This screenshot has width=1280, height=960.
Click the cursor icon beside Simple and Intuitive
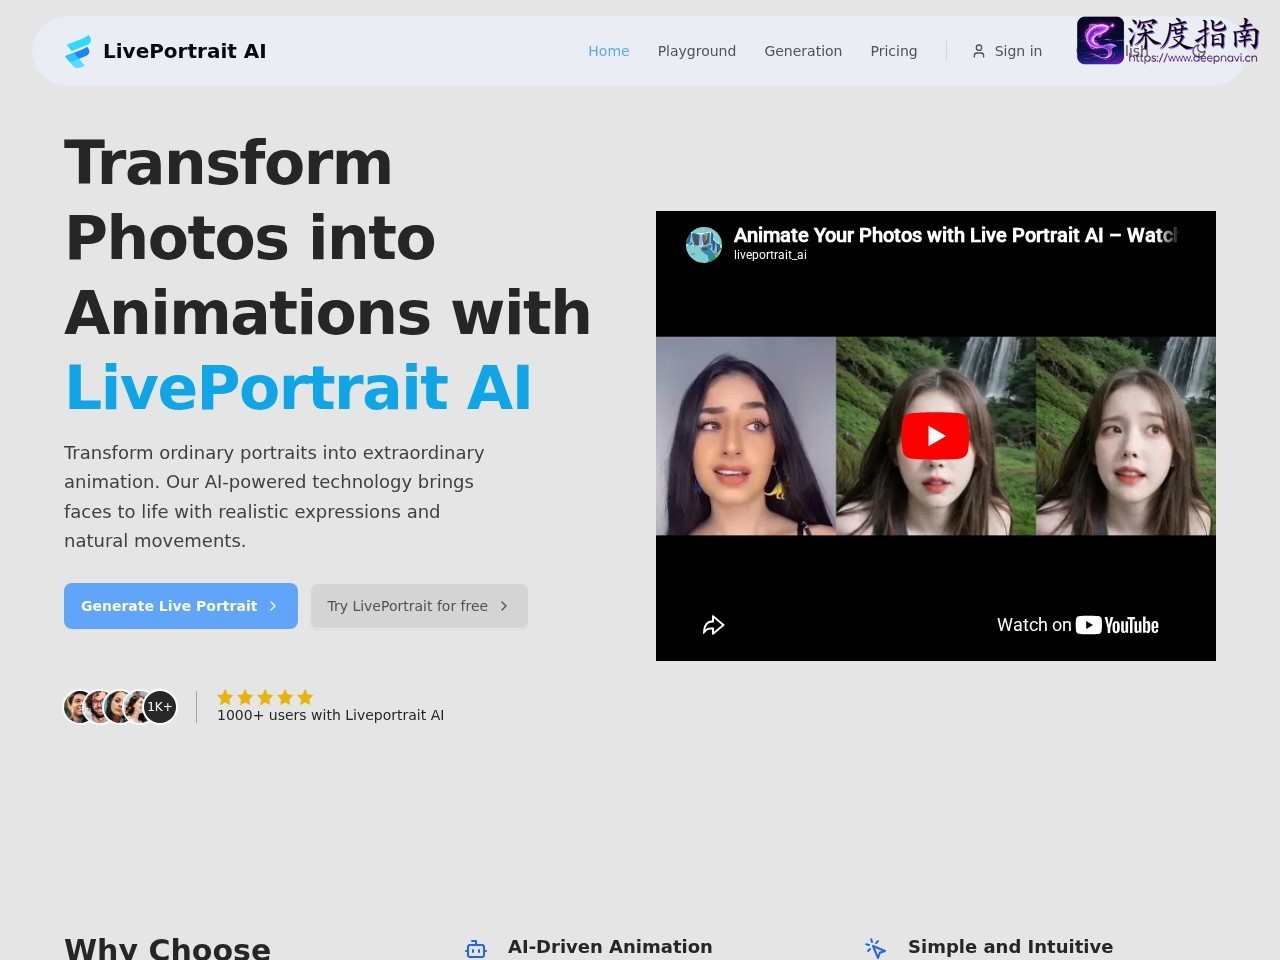tap(876, 948)
